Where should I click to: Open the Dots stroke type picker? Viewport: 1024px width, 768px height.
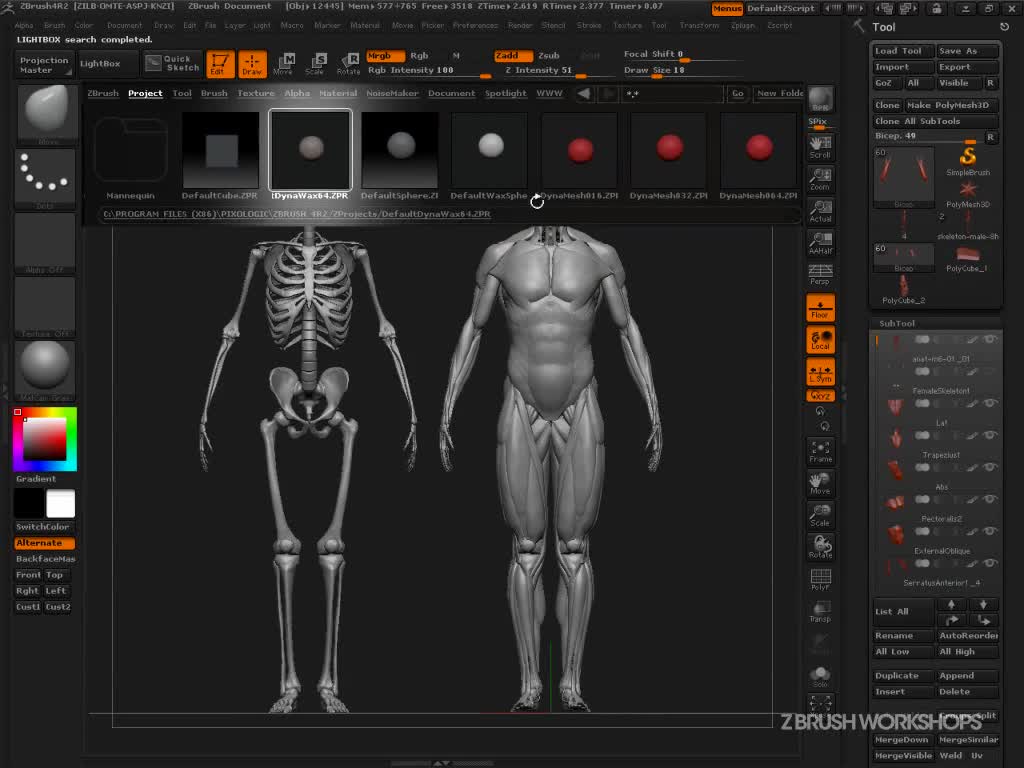click(x=45, y=179)
